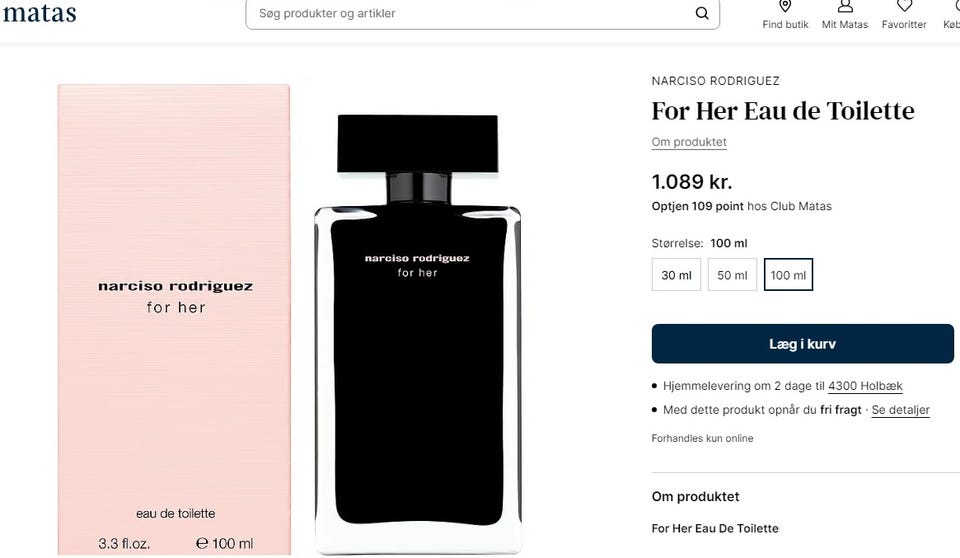Select the 100 ml size option
Image resolution: width=960 pixels, height=558 pixels.
click(788, 275)
